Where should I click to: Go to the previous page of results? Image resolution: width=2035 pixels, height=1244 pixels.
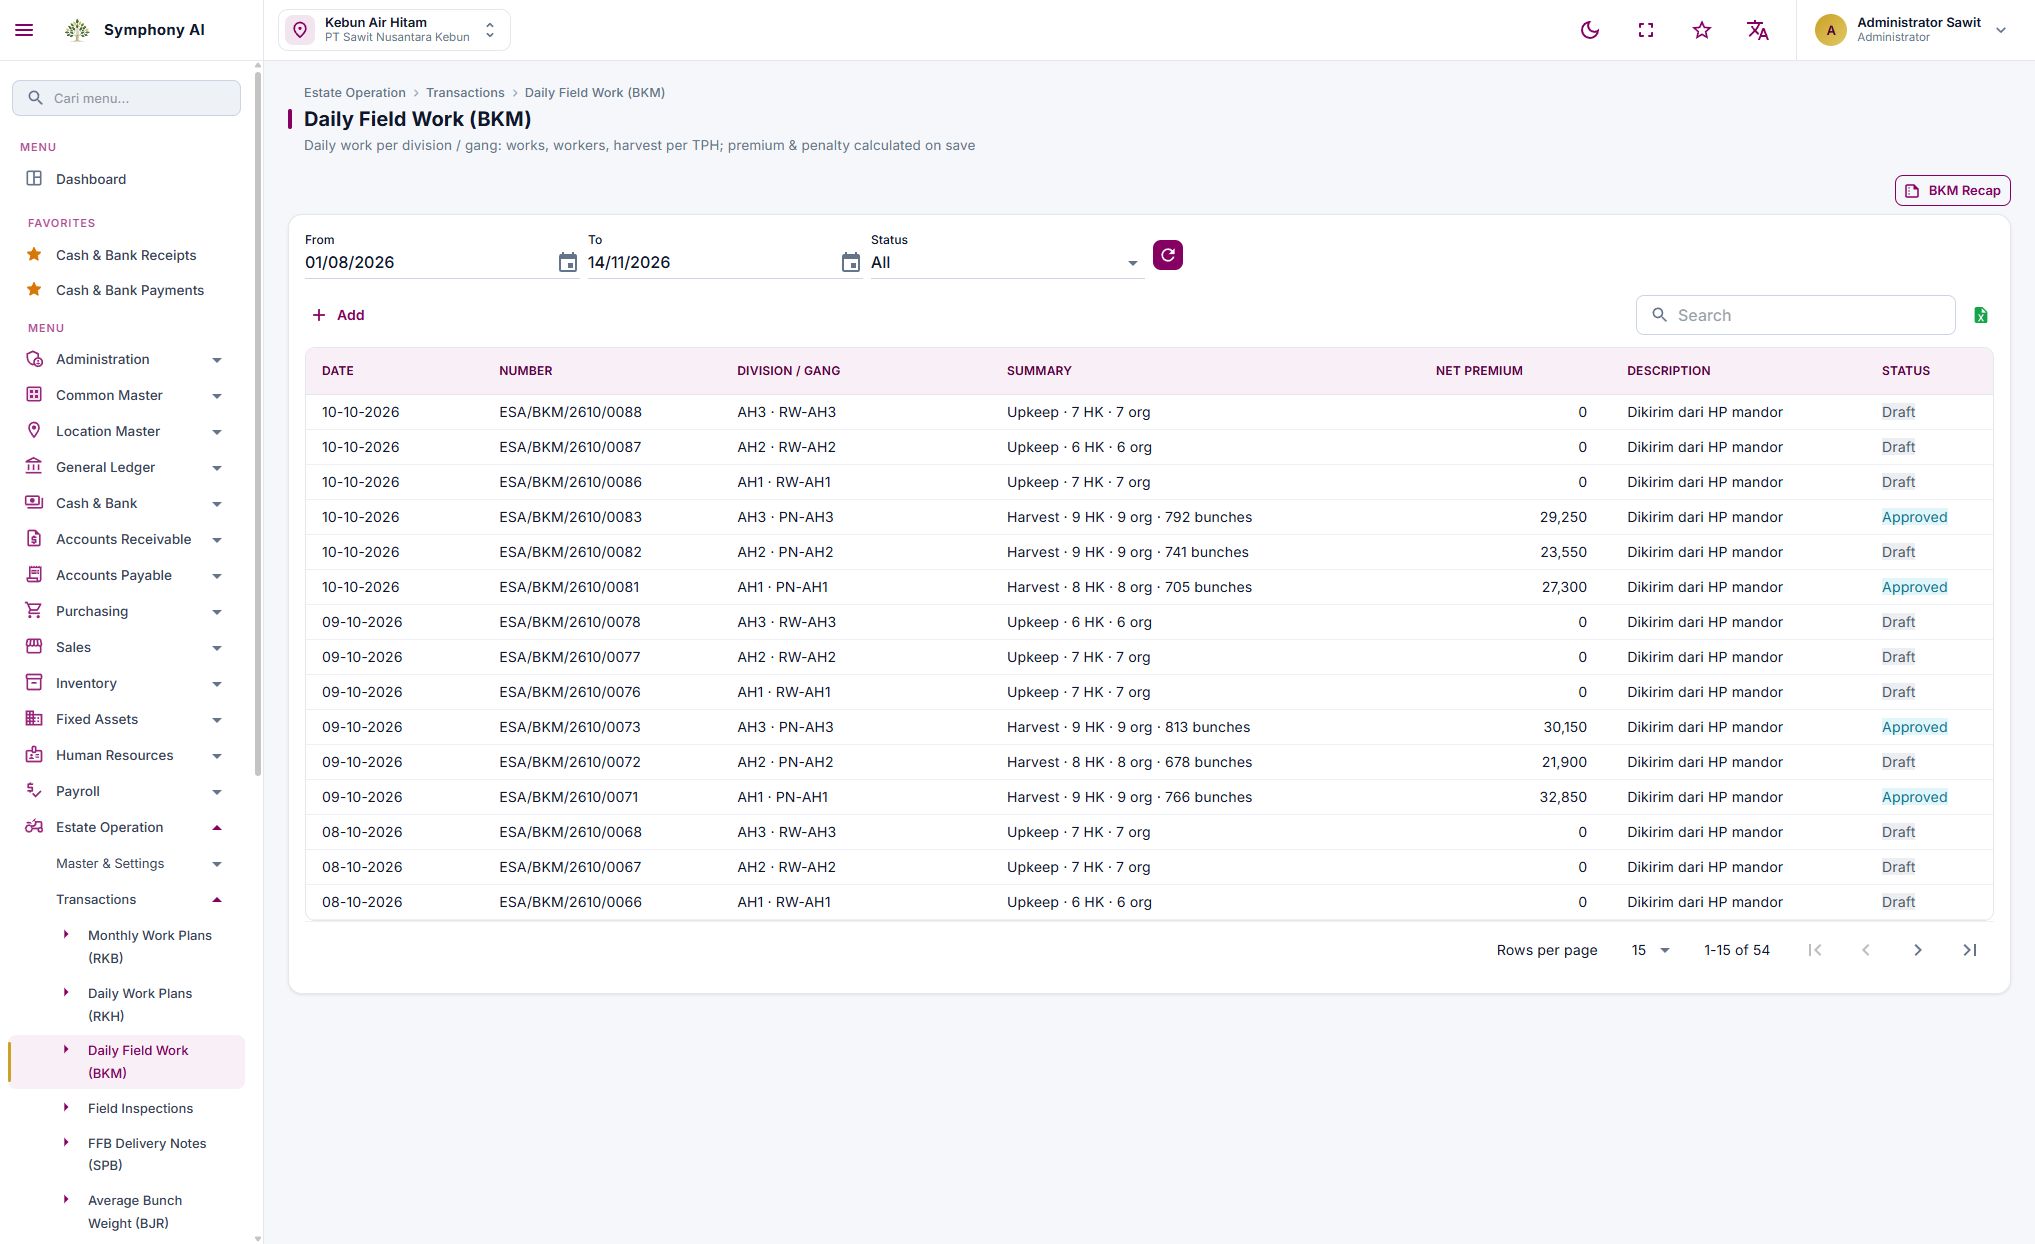(1865, 950)
